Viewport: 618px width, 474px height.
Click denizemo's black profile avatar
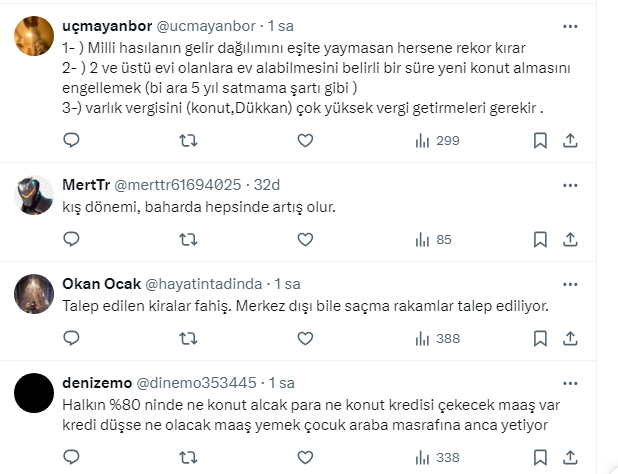[35, 392]
